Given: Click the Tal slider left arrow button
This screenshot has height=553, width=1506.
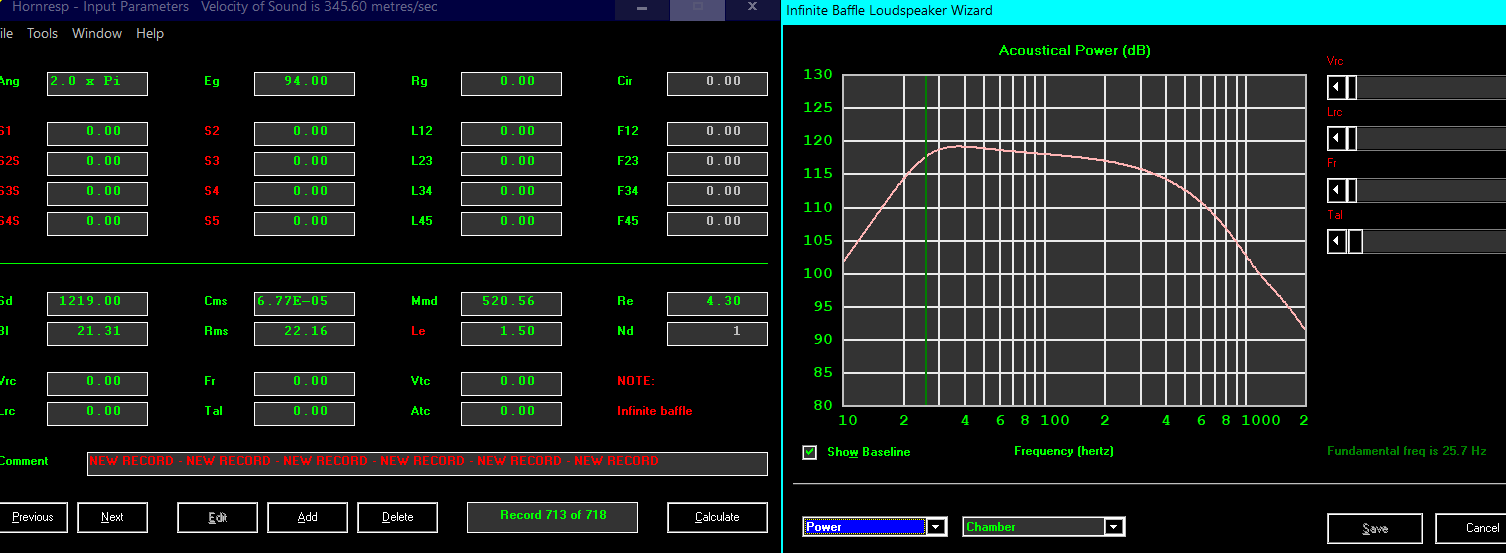Looking at the screenshot, I should pyautogui.click(x=1336, y=241).
